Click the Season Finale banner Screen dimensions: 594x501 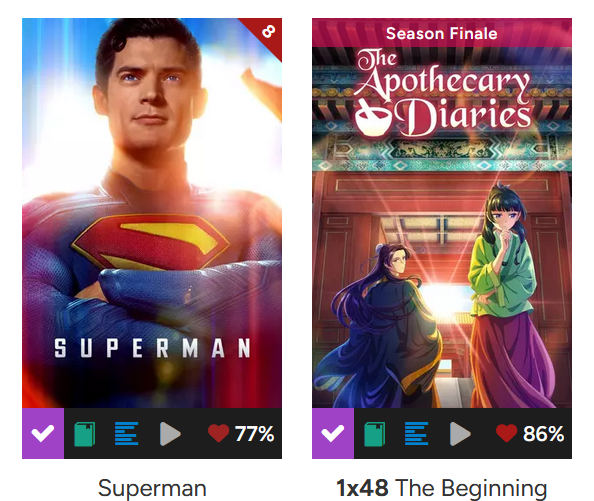click(x=442, y=33)
